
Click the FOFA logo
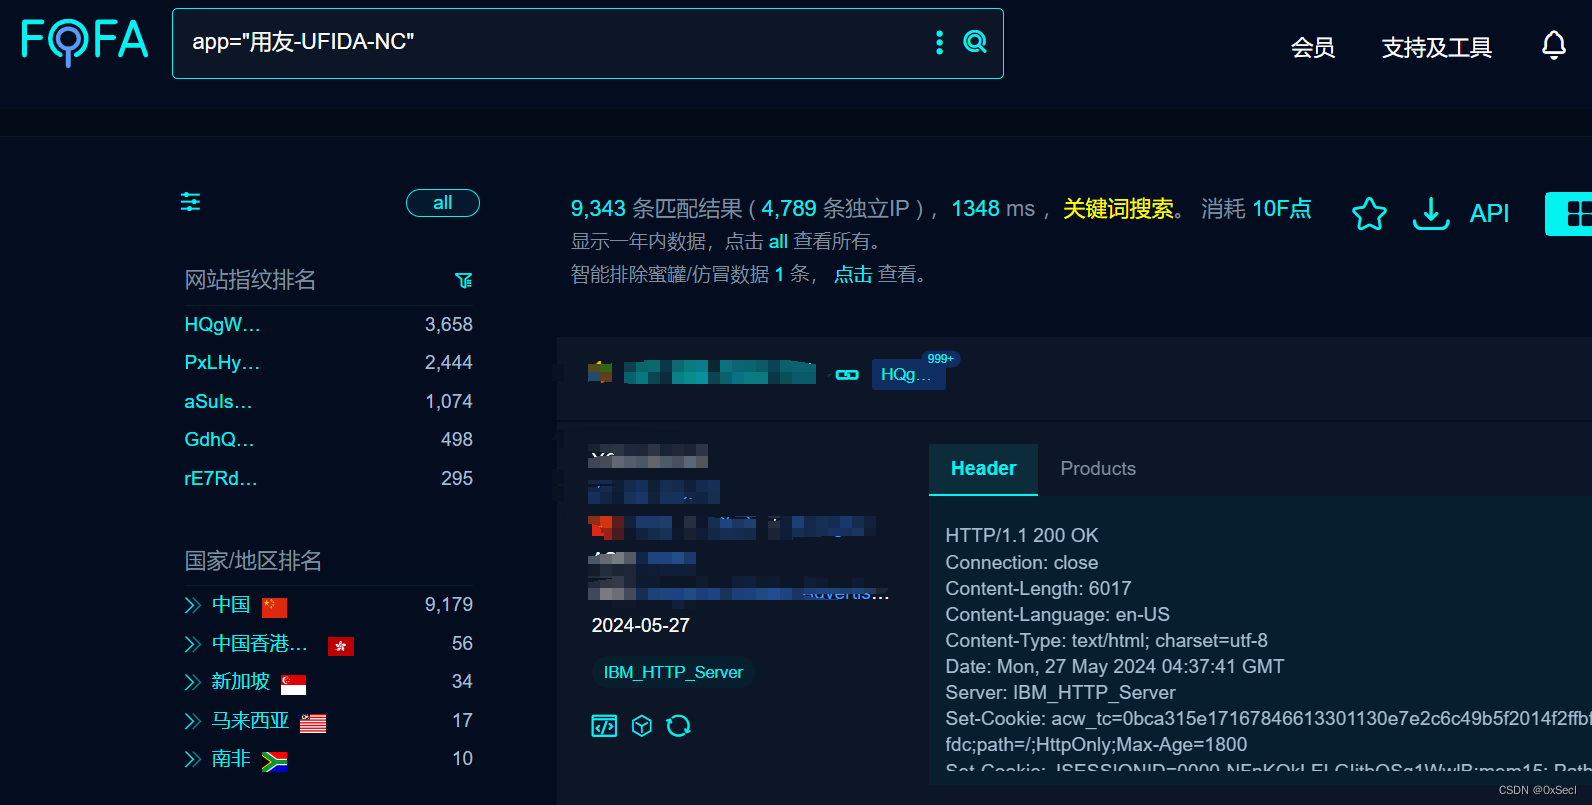pos(85,42)
